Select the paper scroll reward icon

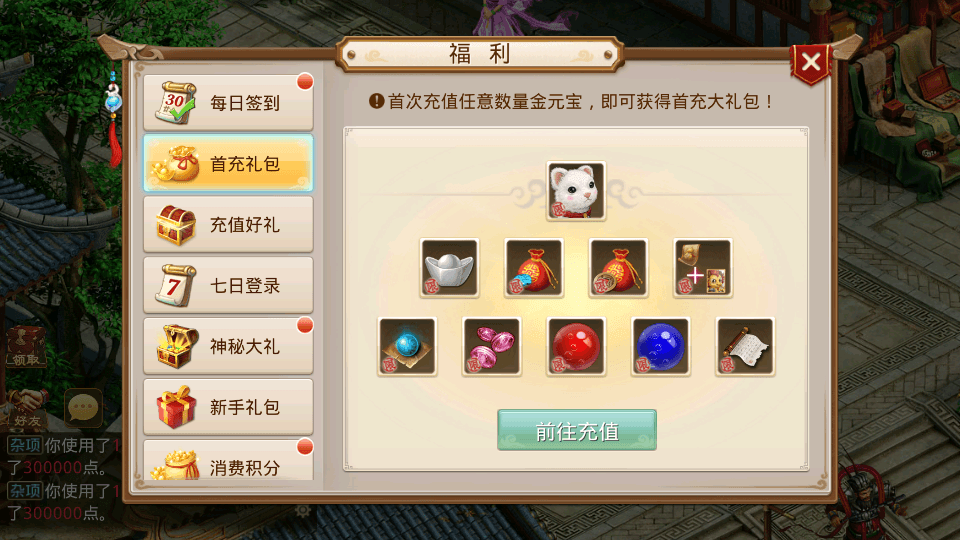744,347
